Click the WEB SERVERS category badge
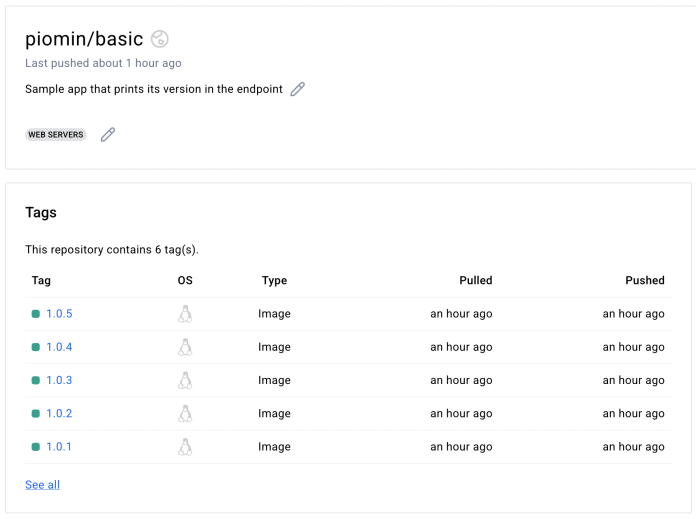This screenshot has height=519, width=696. [x=56, y=135]
